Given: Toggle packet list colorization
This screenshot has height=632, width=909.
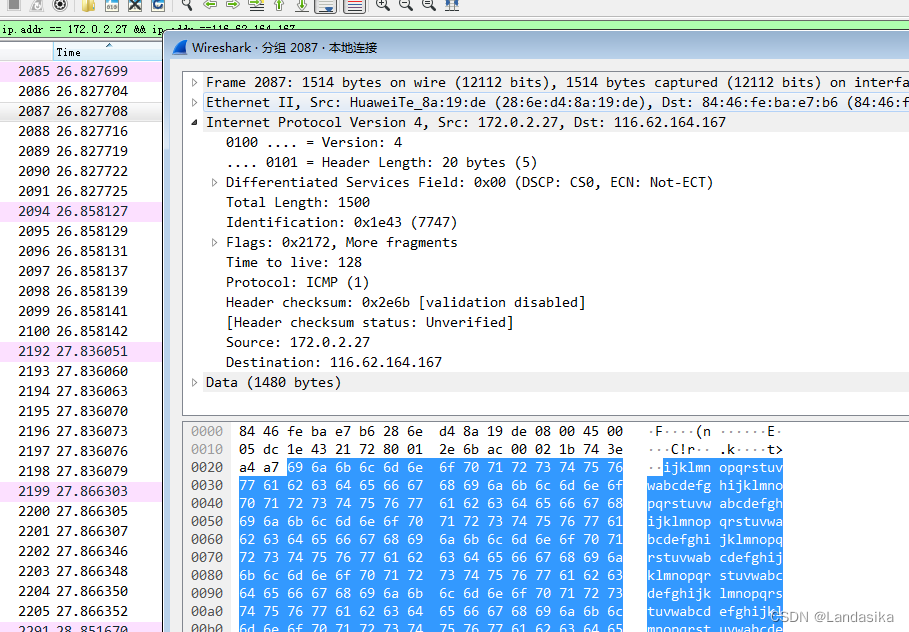Looking at the screenshot, I should tap(354, 6).
